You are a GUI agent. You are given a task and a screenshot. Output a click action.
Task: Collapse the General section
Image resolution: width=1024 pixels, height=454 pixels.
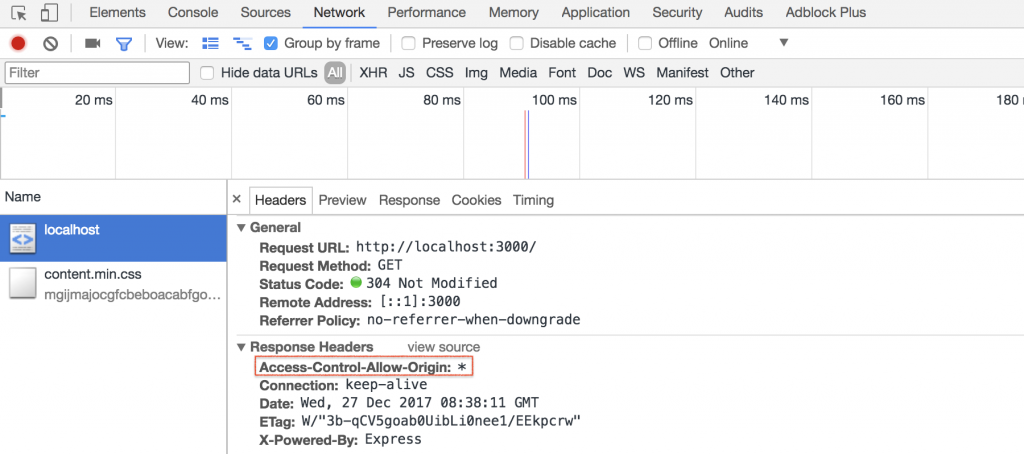coord(241,228)
